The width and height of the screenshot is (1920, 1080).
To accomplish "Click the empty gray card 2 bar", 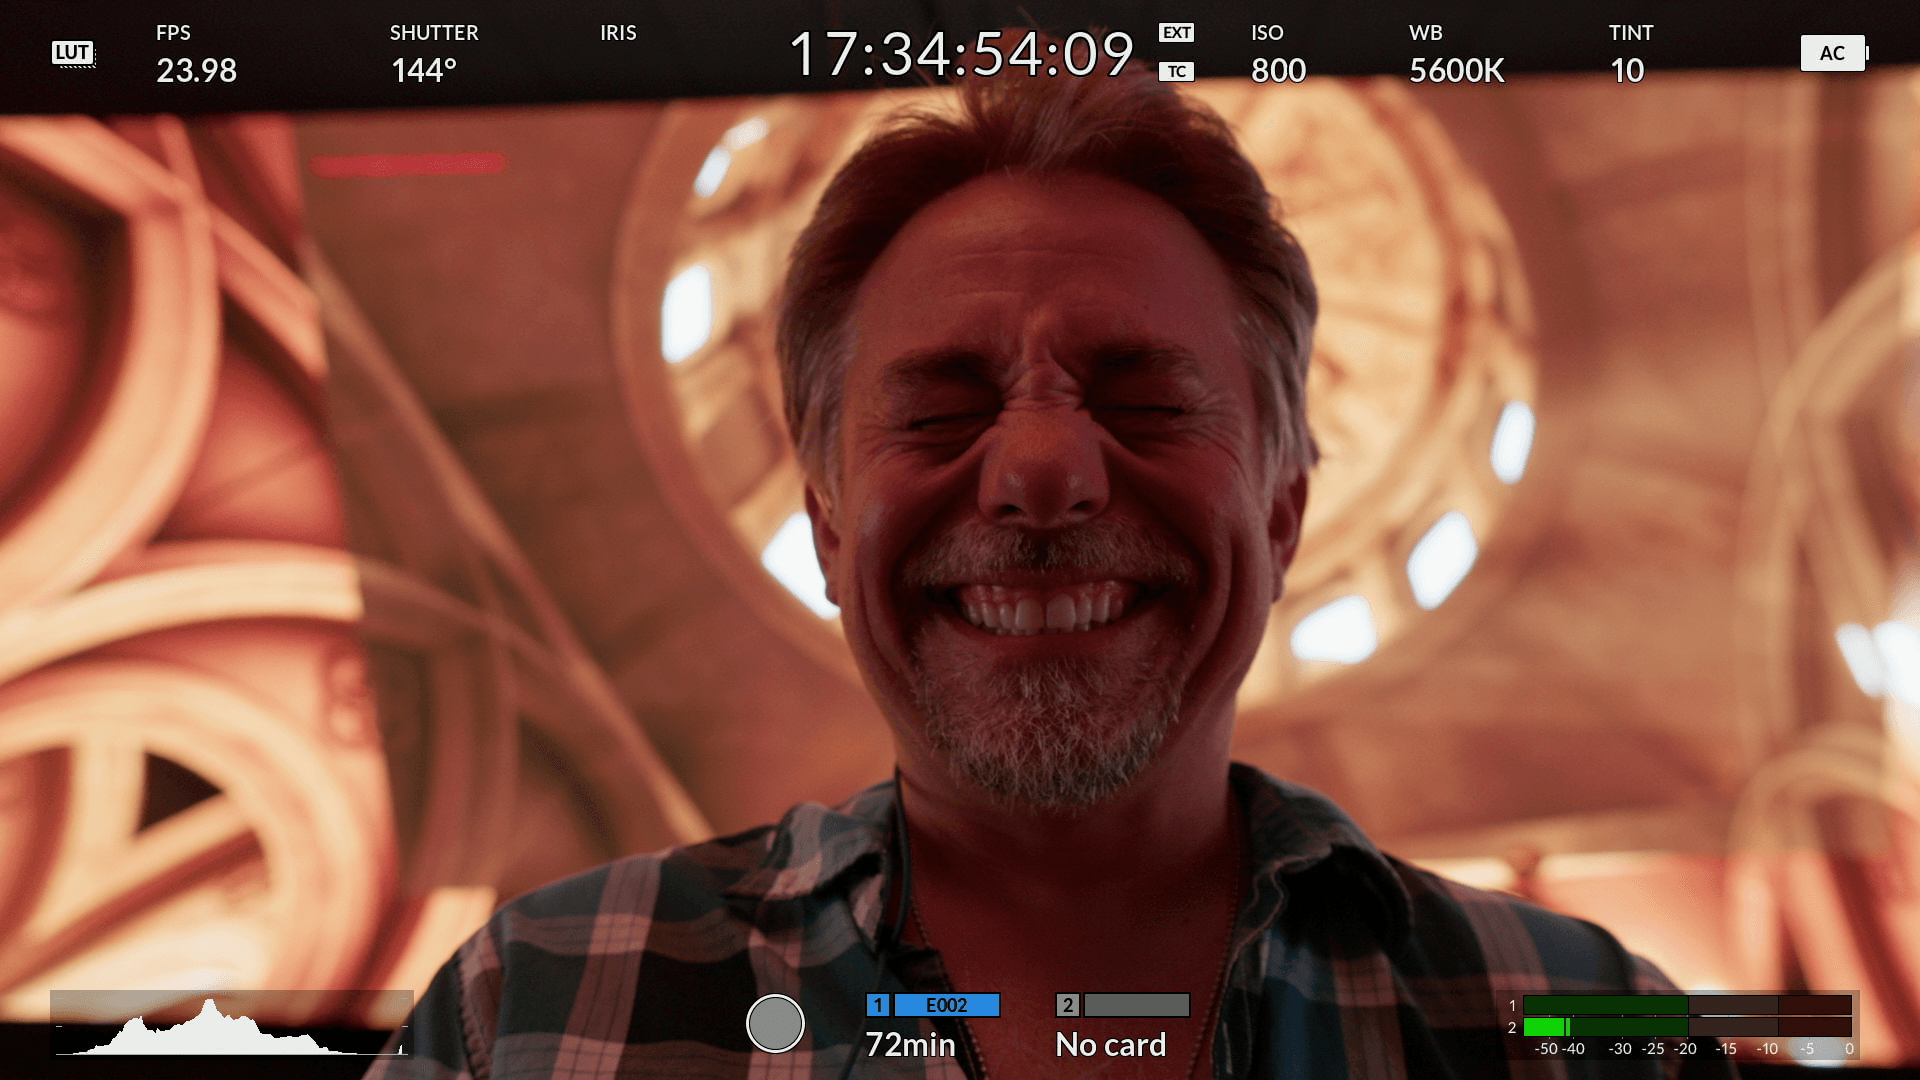I will coord(1137,1005).
